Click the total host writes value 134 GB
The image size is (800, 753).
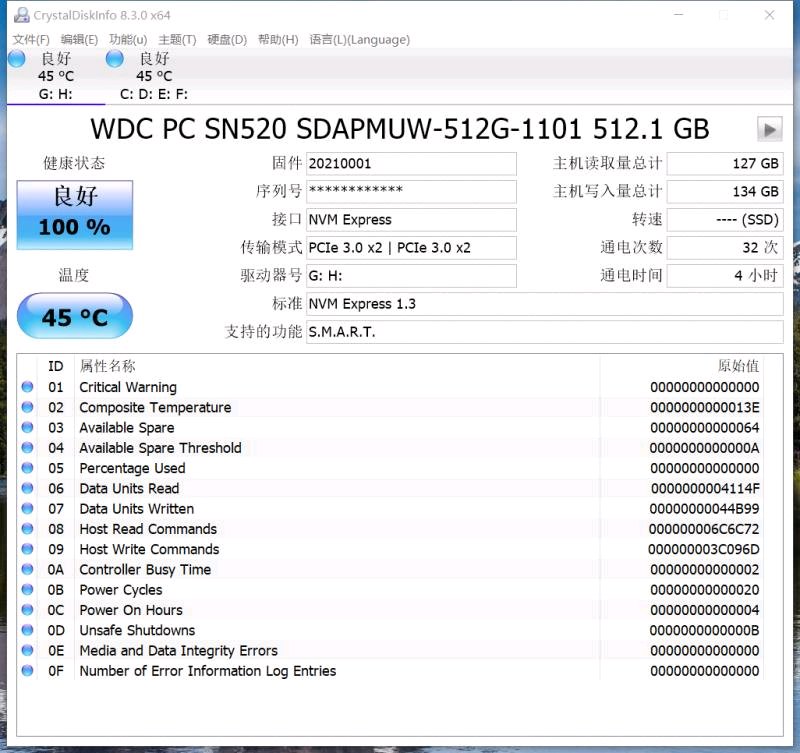(x=725, y=192)
